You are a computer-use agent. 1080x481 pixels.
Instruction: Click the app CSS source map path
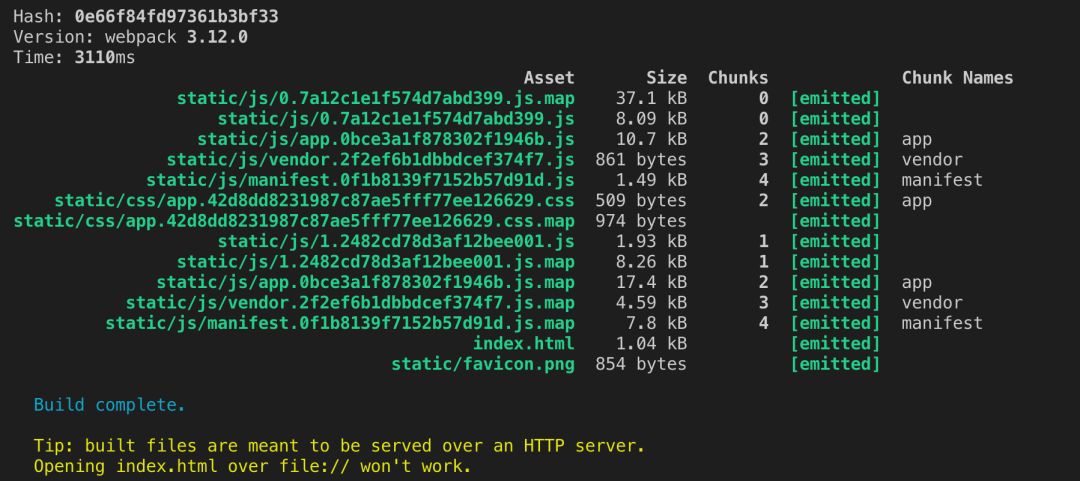(294, 221)
